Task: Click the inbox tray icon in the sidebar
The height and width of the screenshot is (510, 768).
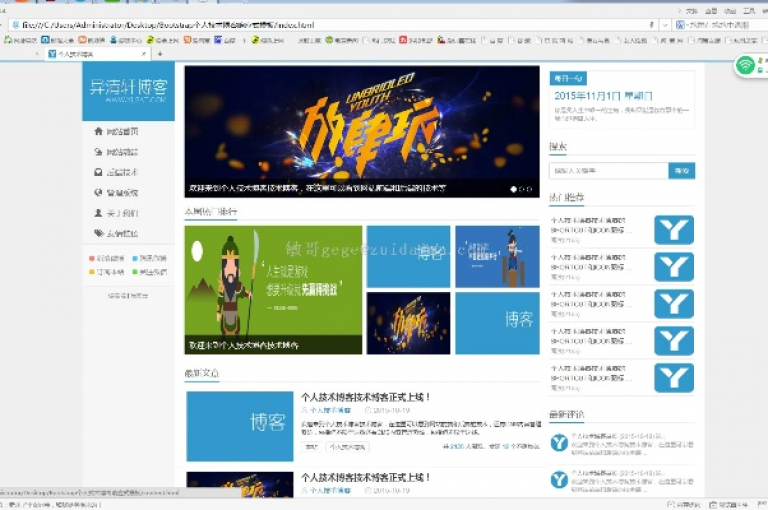Action: 98,172
